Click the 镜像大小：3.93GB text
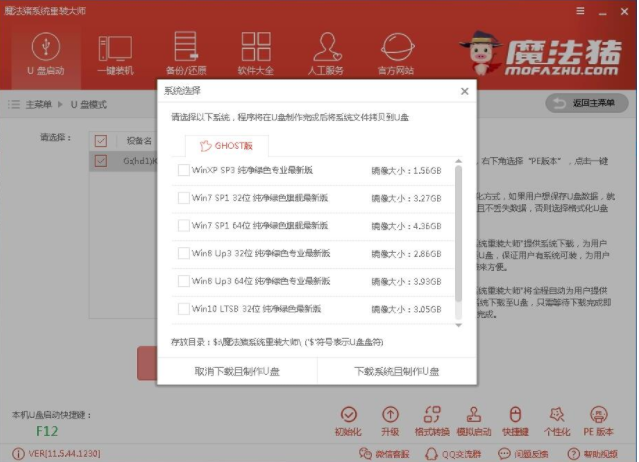Viewport: 639px width, 462px height. [x=406, y=282]
